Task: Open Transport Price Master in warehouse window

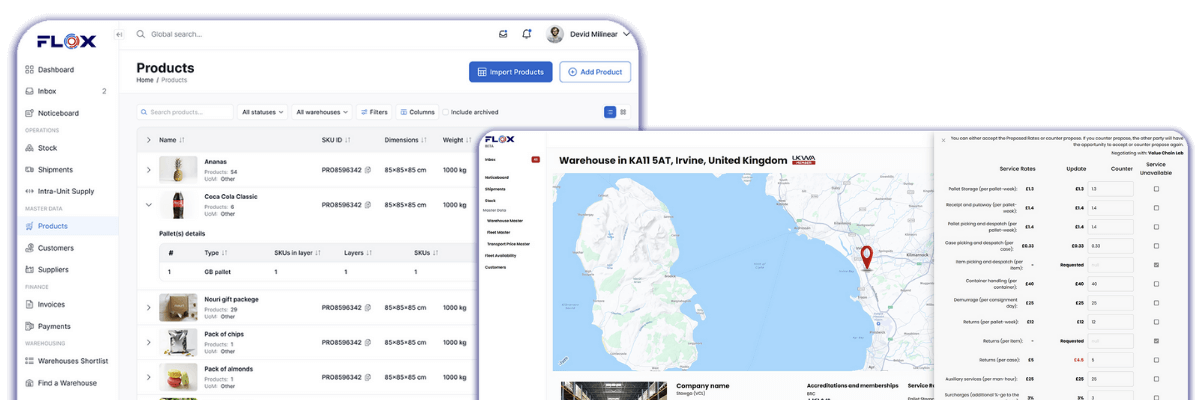Action: point(508,244)
